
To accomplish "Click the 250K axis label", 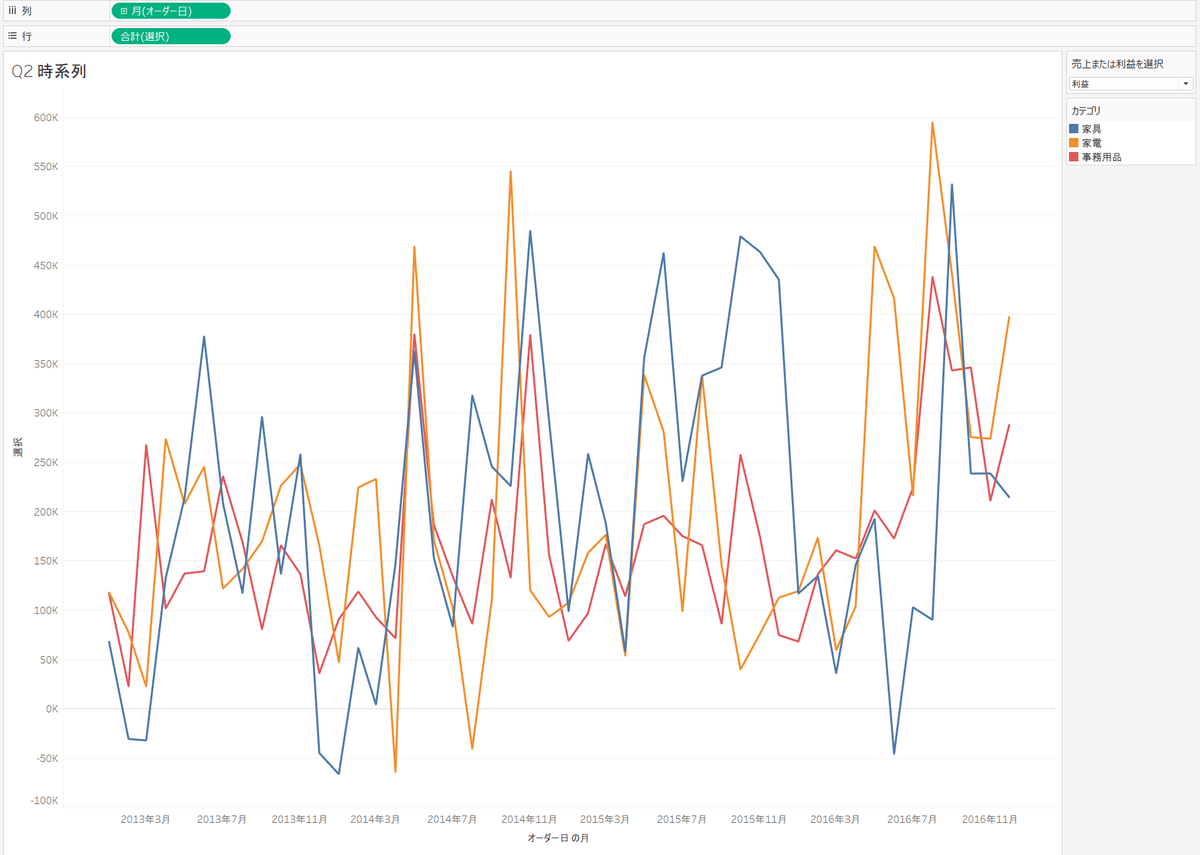I will pos(47,463).
